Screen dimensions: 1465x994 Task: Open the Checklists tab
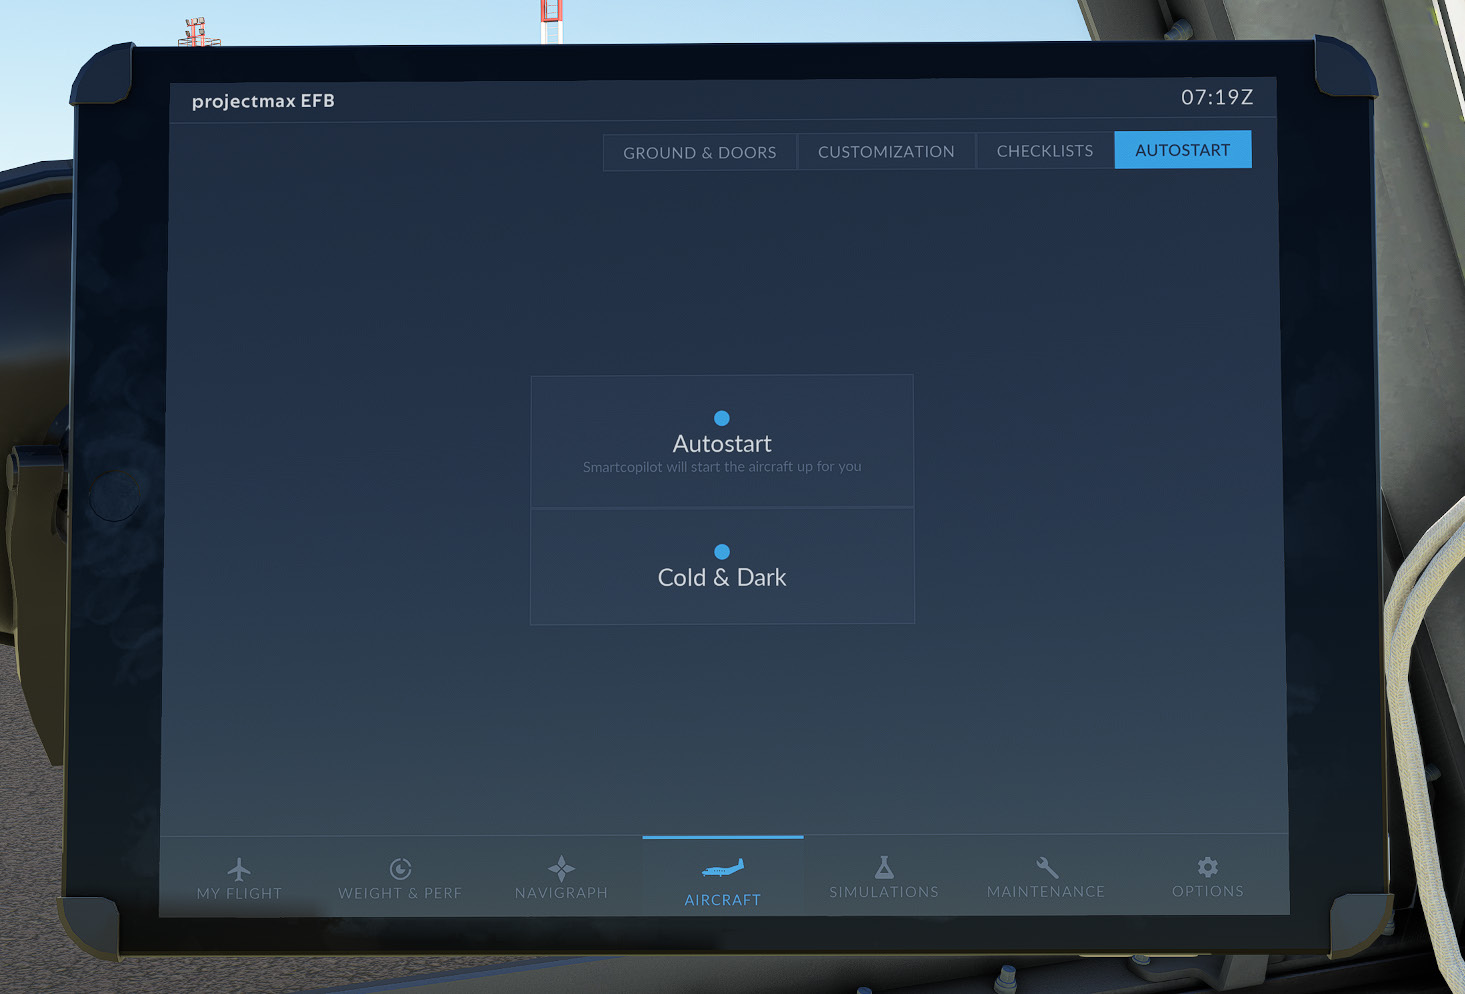click(x=1045, y=150)
